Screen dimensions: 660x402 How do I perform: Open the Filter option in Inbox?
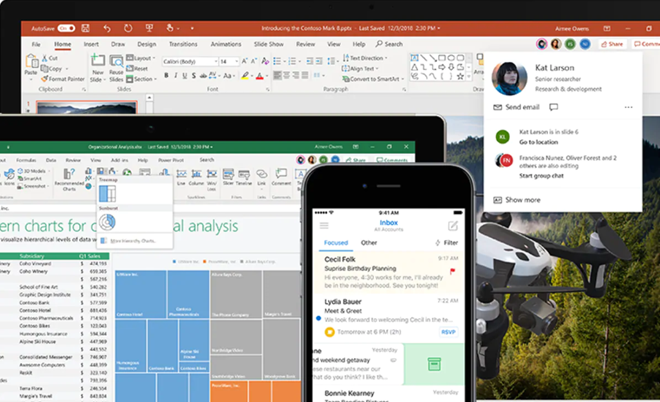tap(447, 243)
